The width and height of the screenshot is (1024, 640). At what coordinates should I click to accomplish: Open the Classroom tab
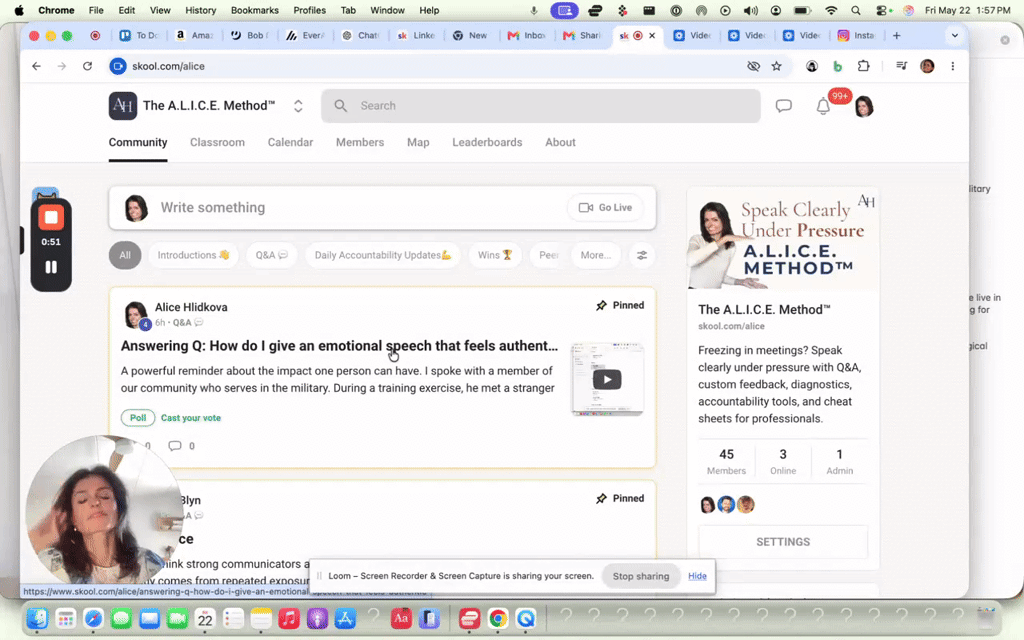(217, 142)
